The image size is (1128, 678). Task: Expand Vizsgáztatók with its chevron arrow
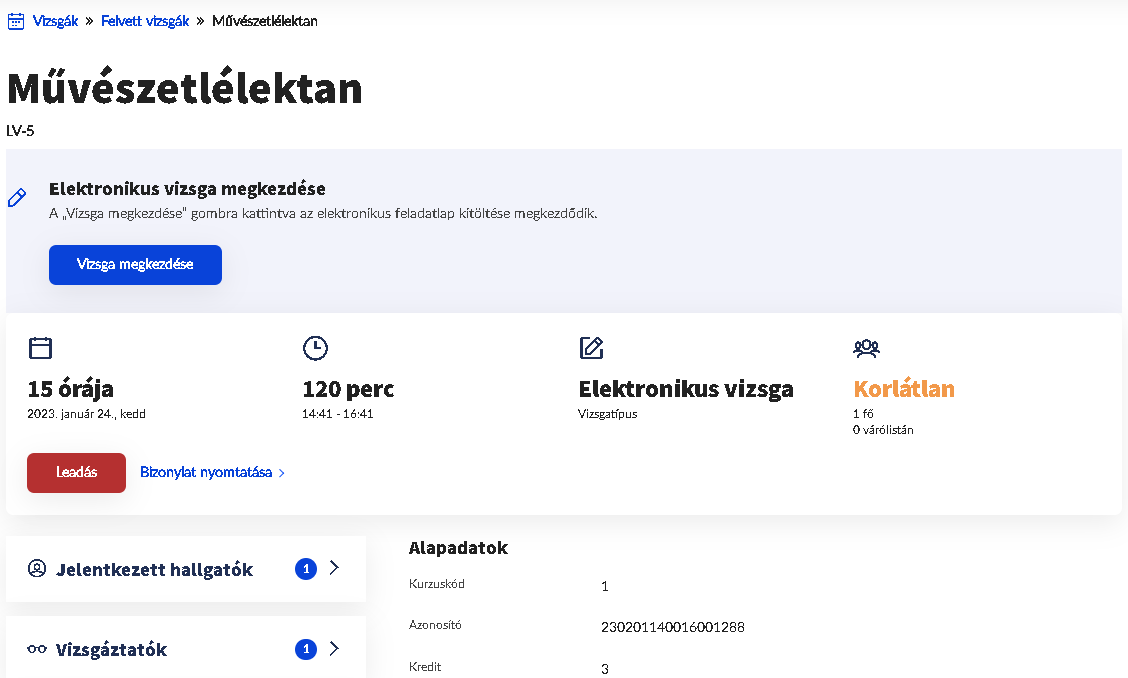(x=334, y=649)
